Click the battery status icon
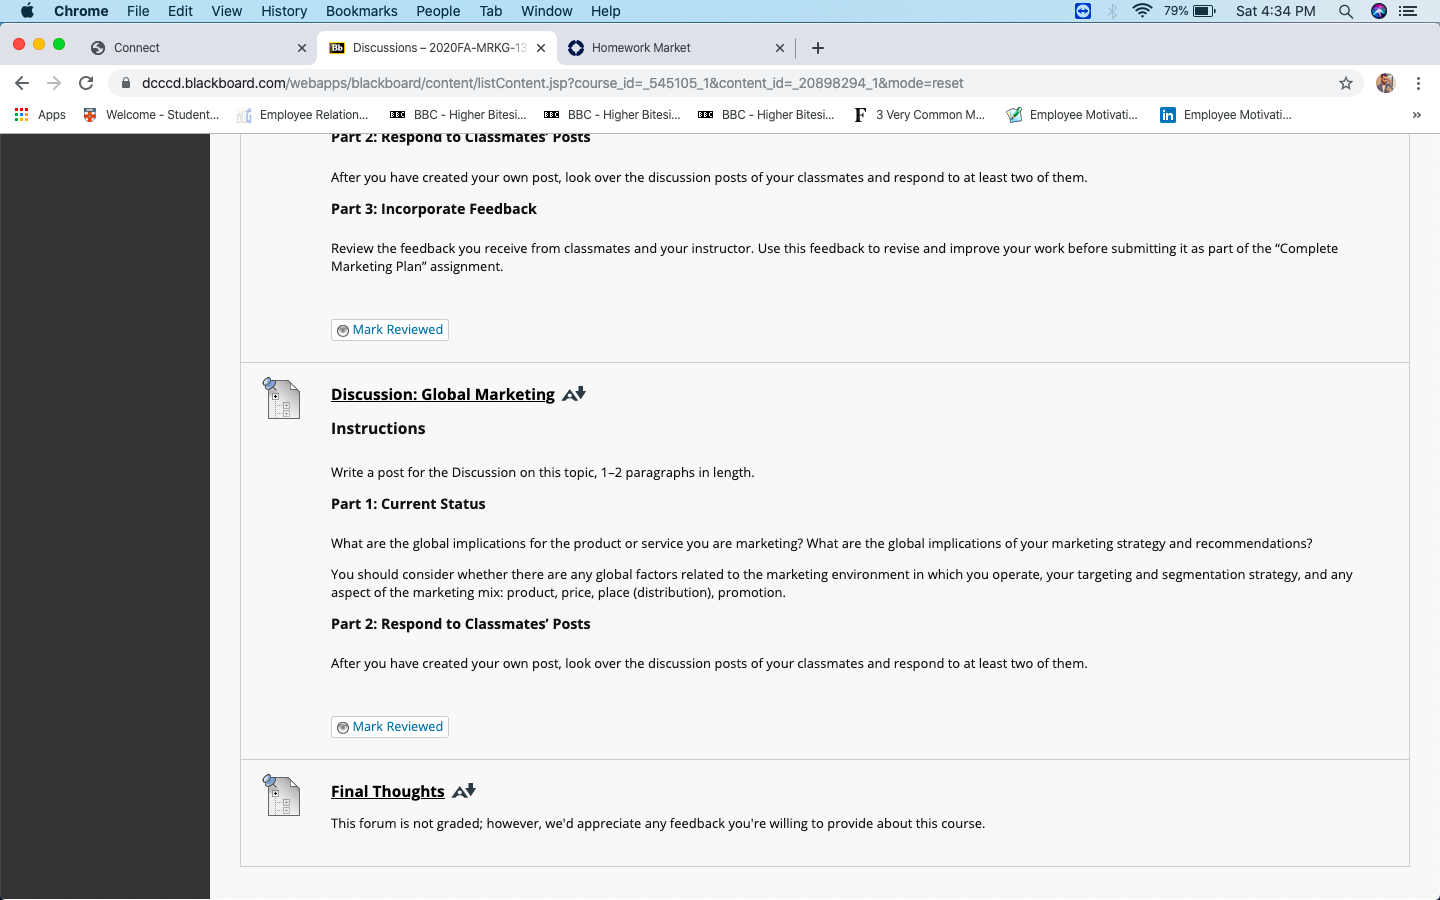The height and width of the screenshot is (900, 1440). point(1204,11)
